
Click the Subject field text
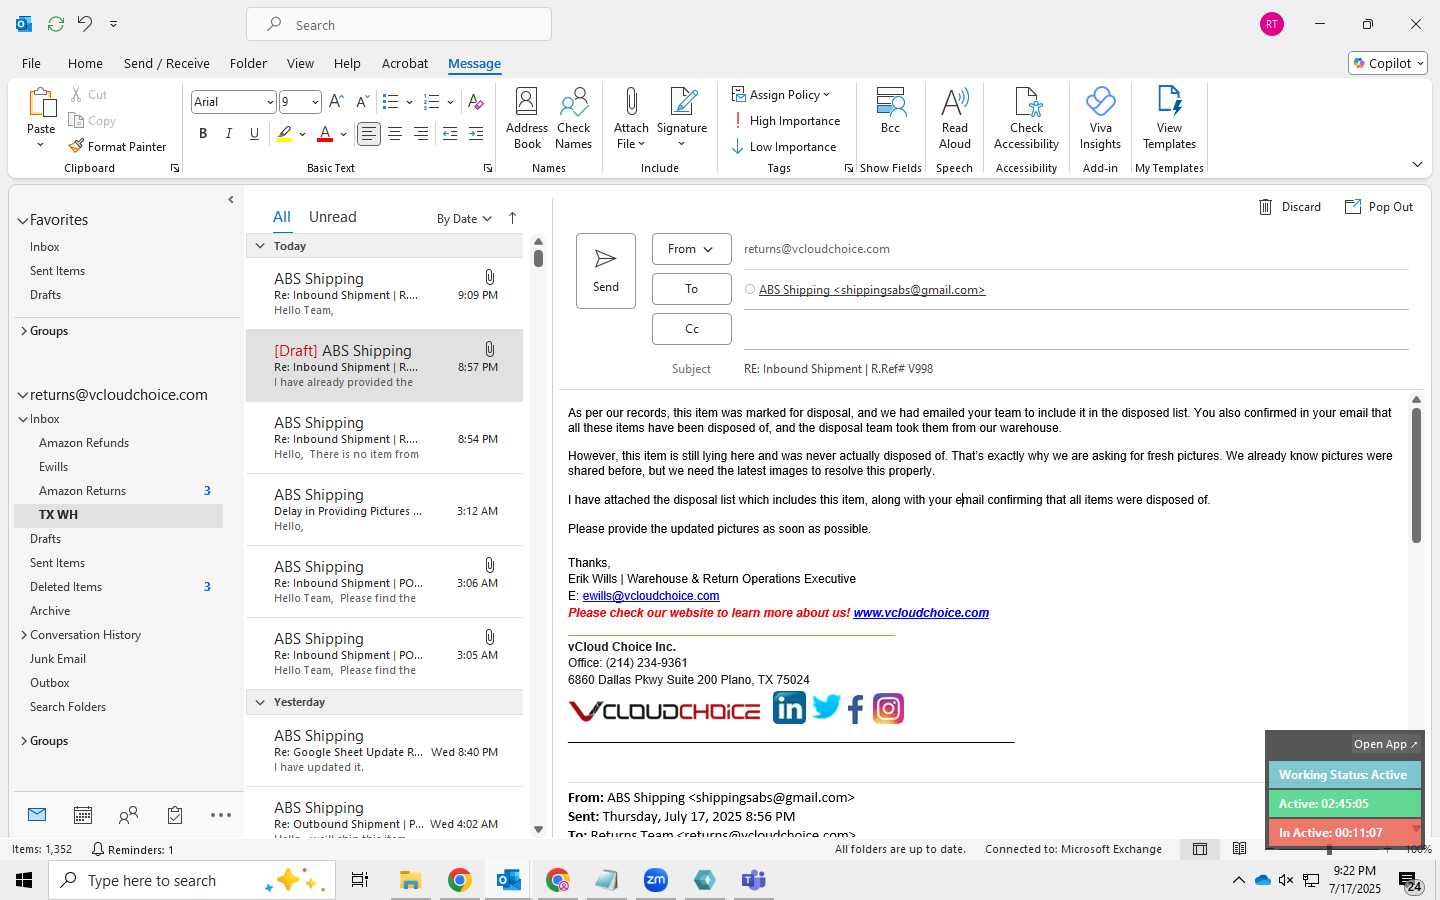(x=838, y=369)
